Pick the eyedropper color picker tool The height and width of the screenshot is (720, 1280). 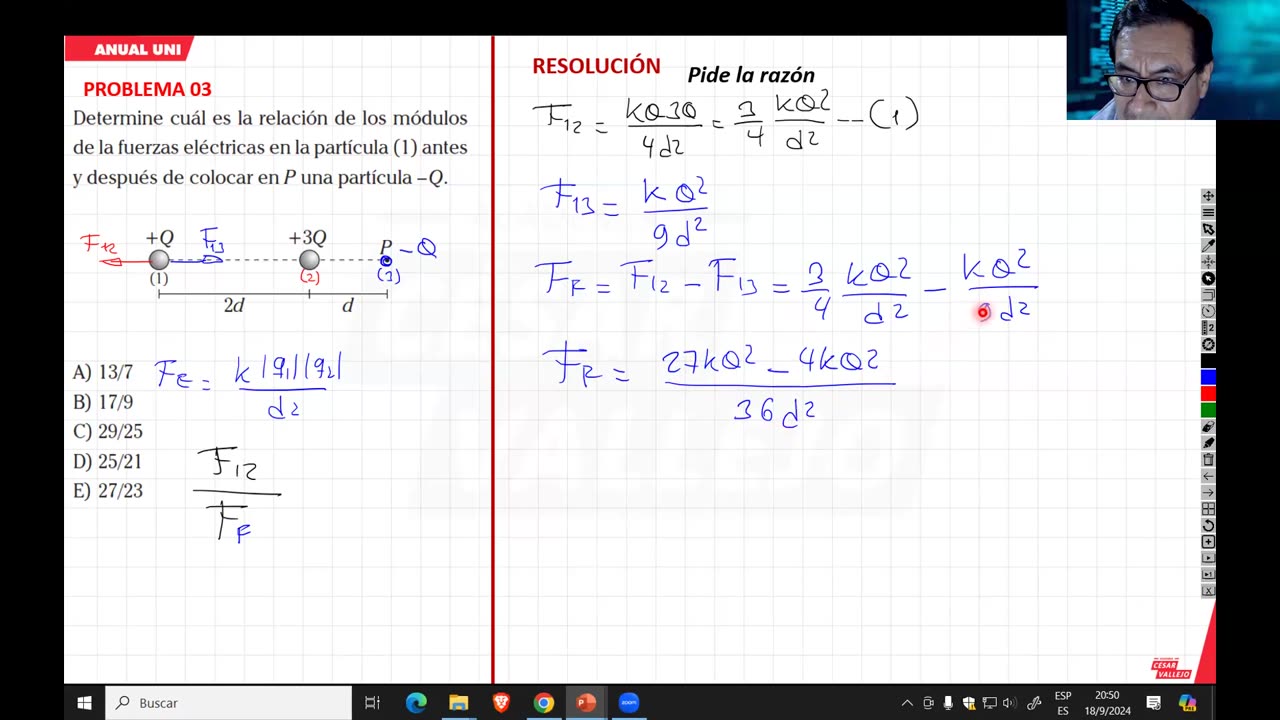coord(1208,245)
